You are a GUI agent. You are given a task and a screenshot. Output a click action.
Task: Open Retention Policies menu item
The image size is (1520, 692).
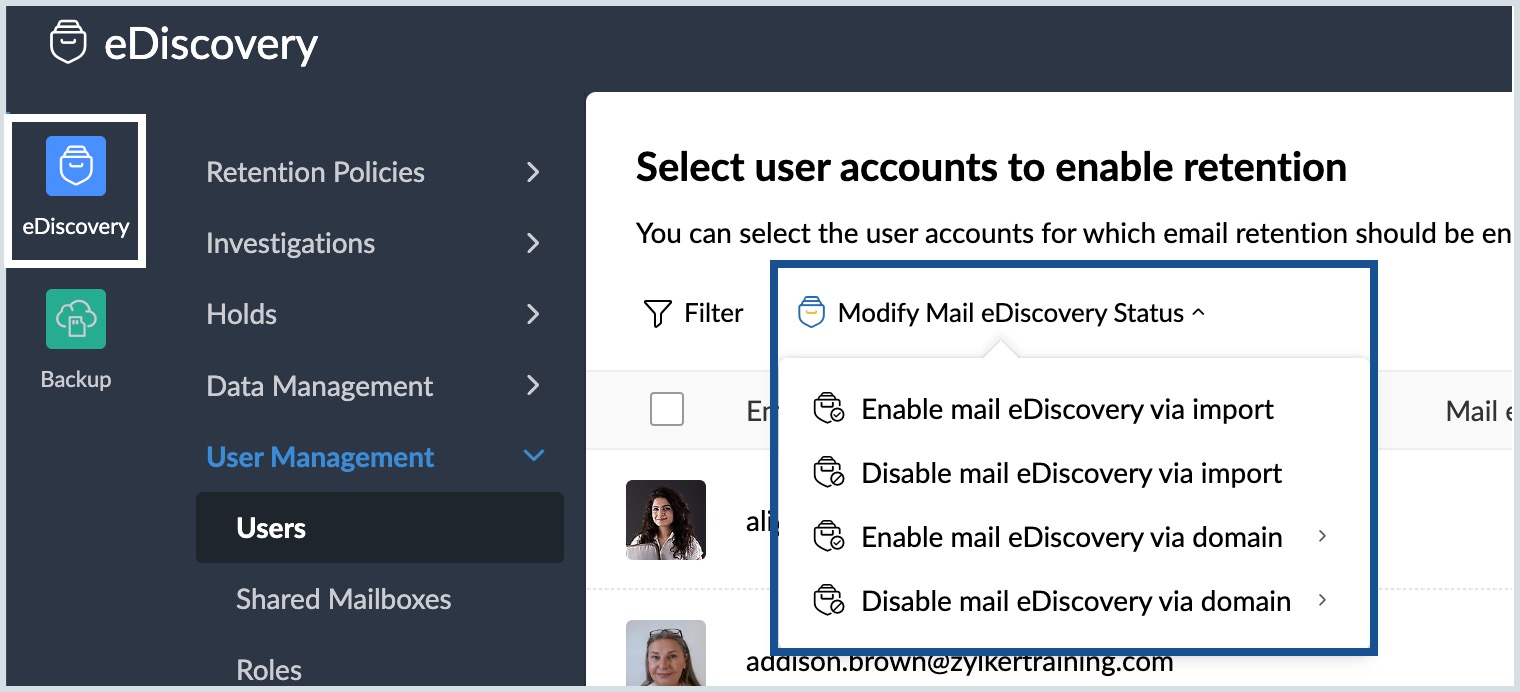pos(315,172)
